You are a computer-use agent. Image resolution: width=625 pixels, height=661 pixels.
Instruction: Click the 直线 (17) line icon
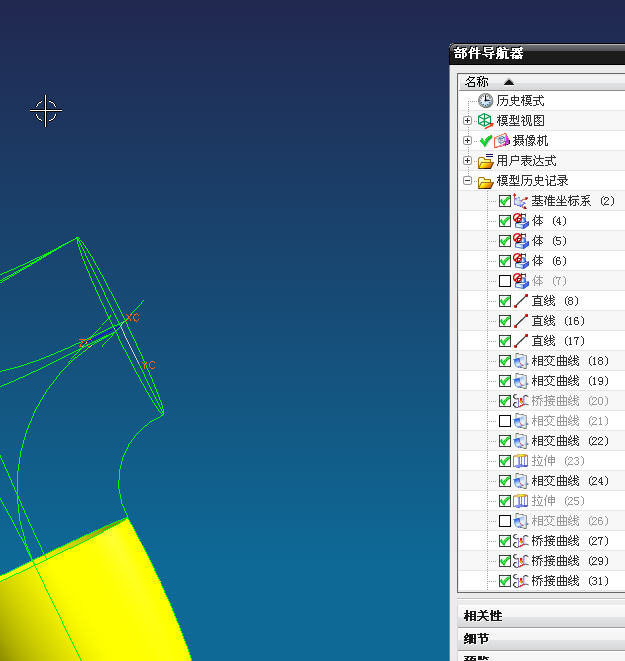pos(520,341)
